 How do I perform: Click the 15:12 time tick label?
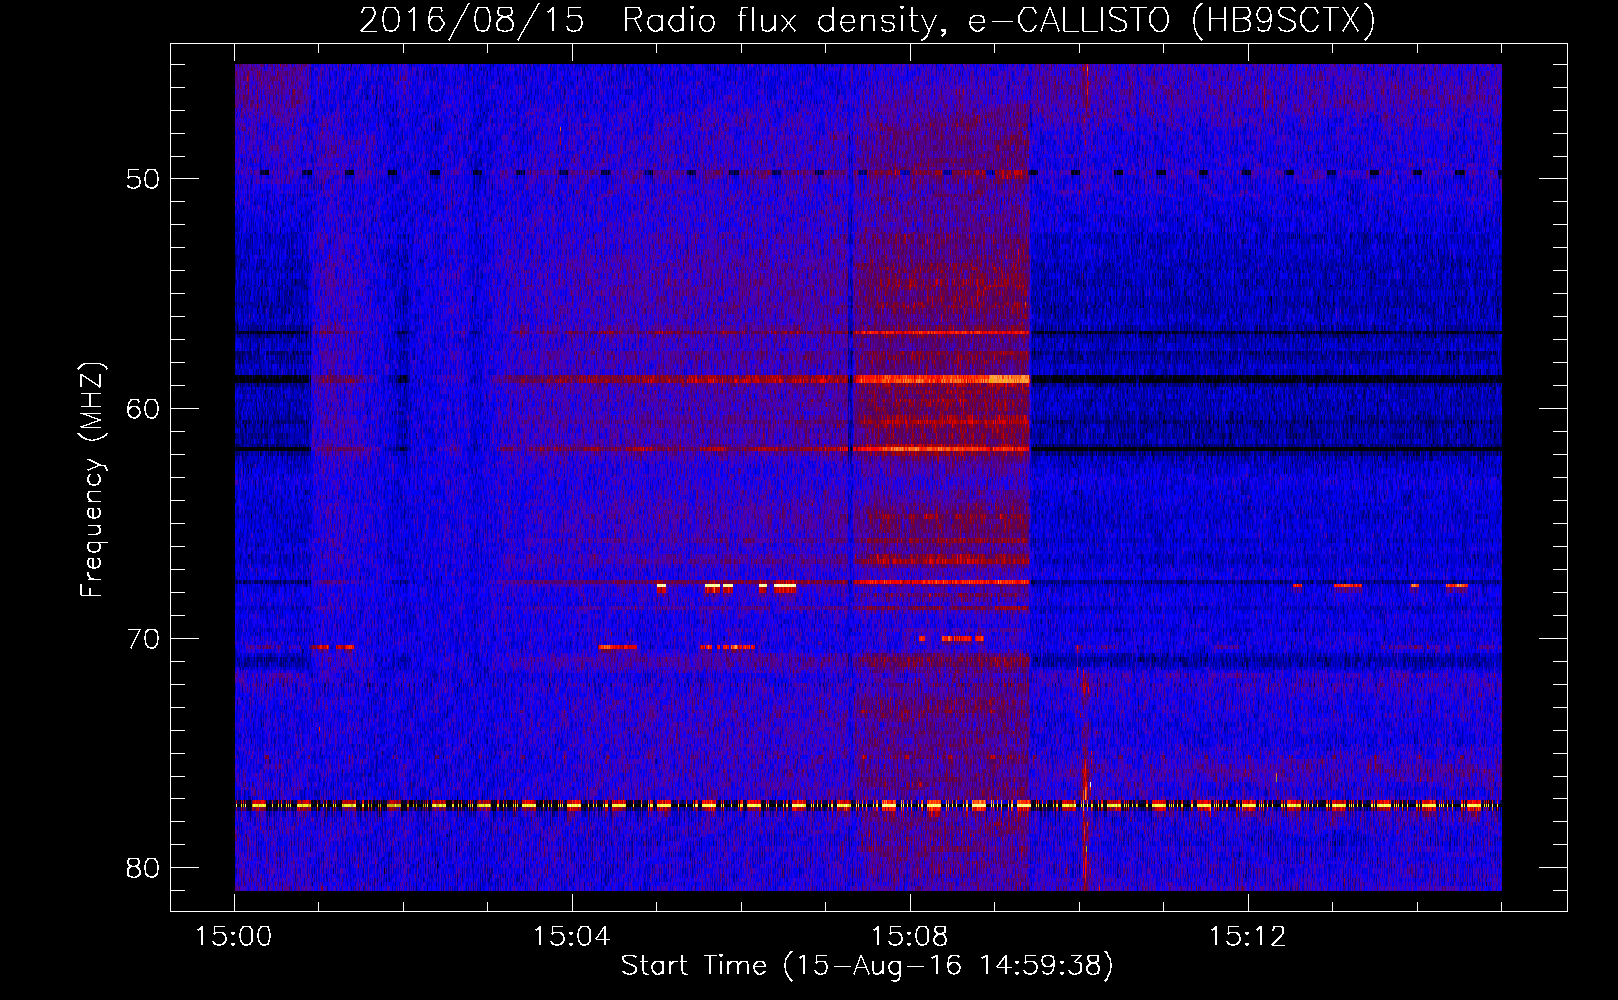1246,937
